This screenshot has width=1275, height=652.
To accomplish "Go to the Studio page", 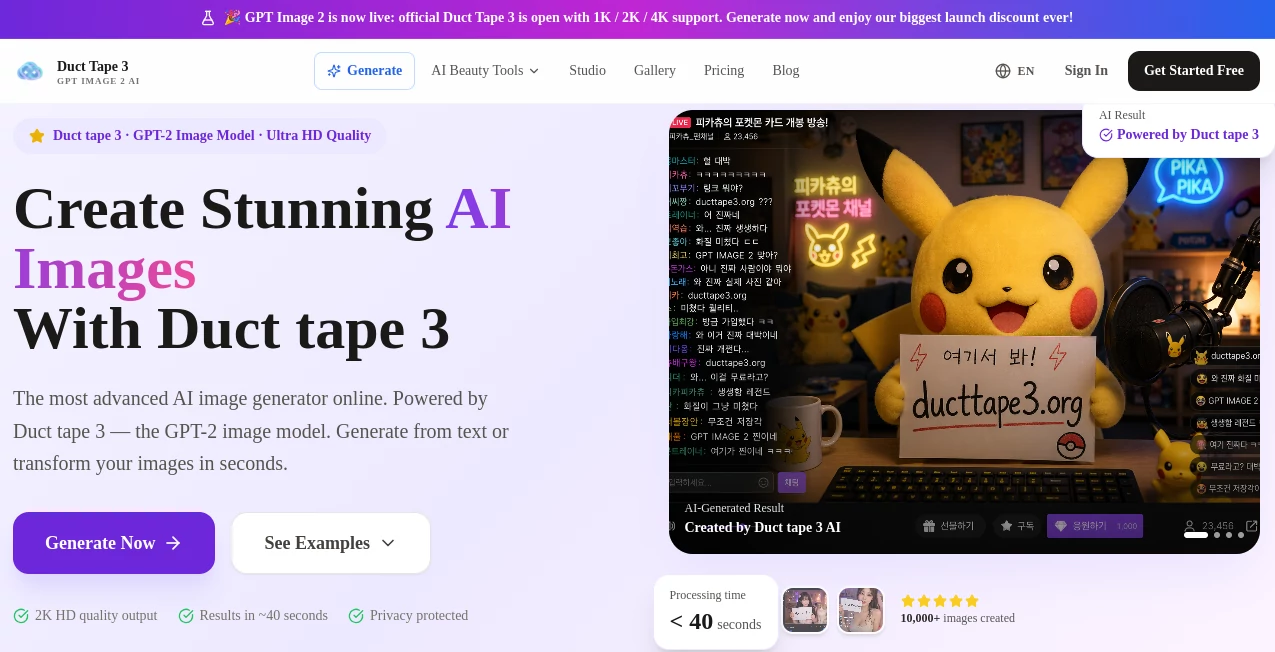I will click(587, 71).
